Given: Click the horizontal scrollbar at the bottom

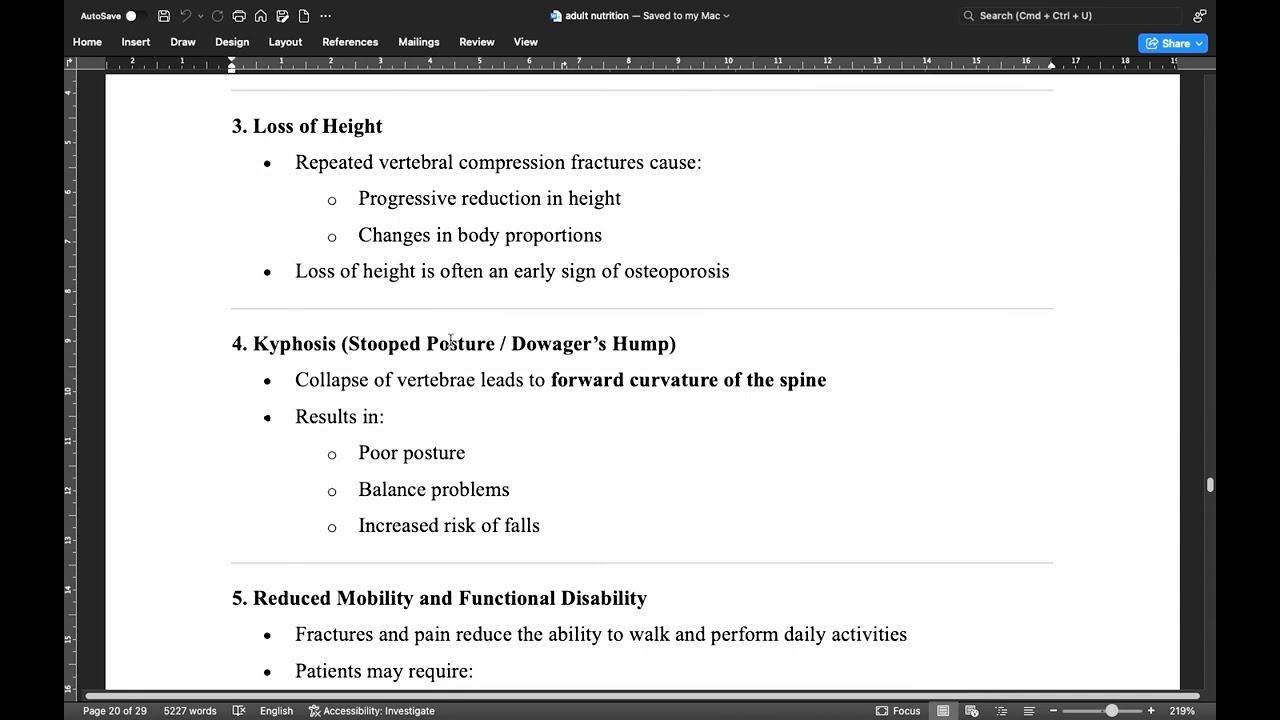Looking at the screenshot, I should point(642,696).
